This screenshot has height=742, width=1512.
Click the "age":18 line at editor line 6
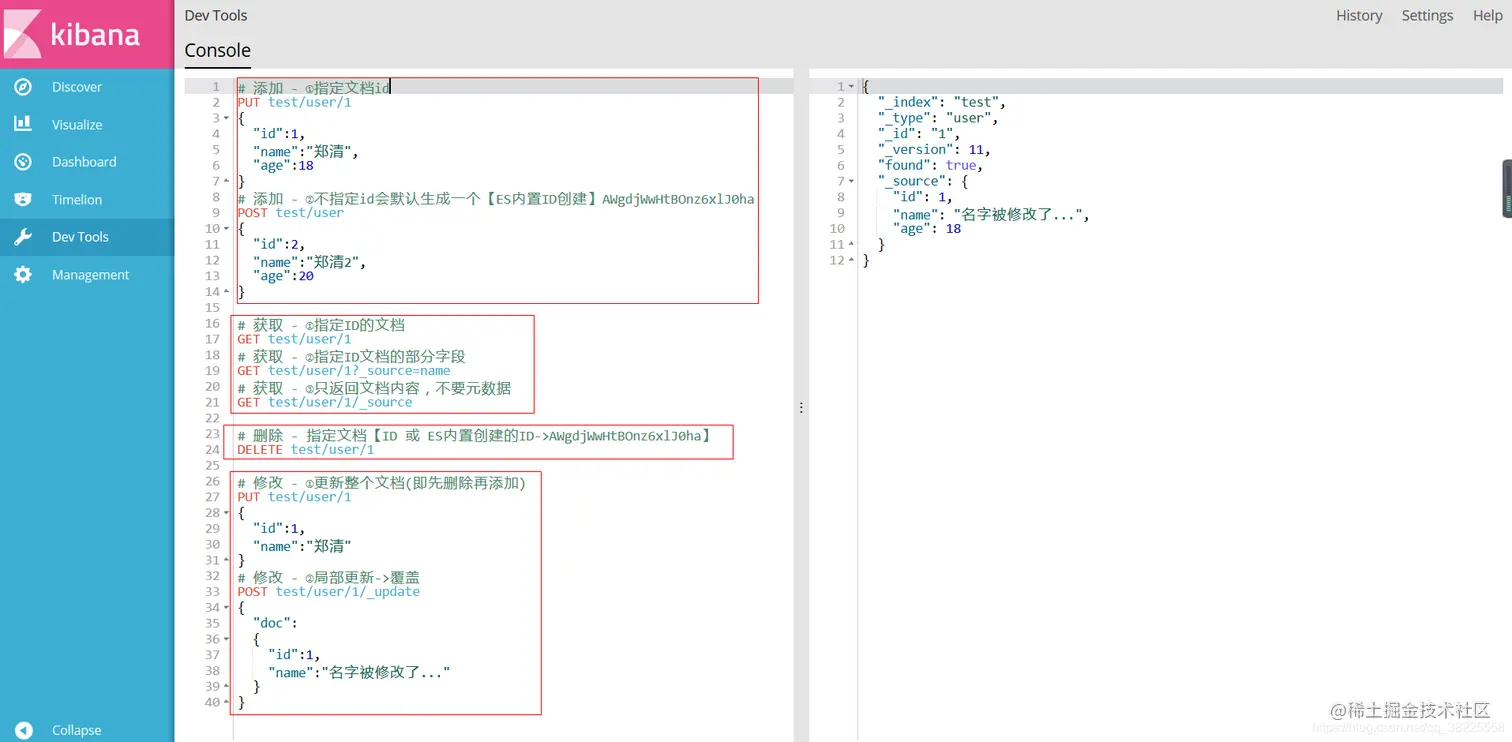coord(283,166)
